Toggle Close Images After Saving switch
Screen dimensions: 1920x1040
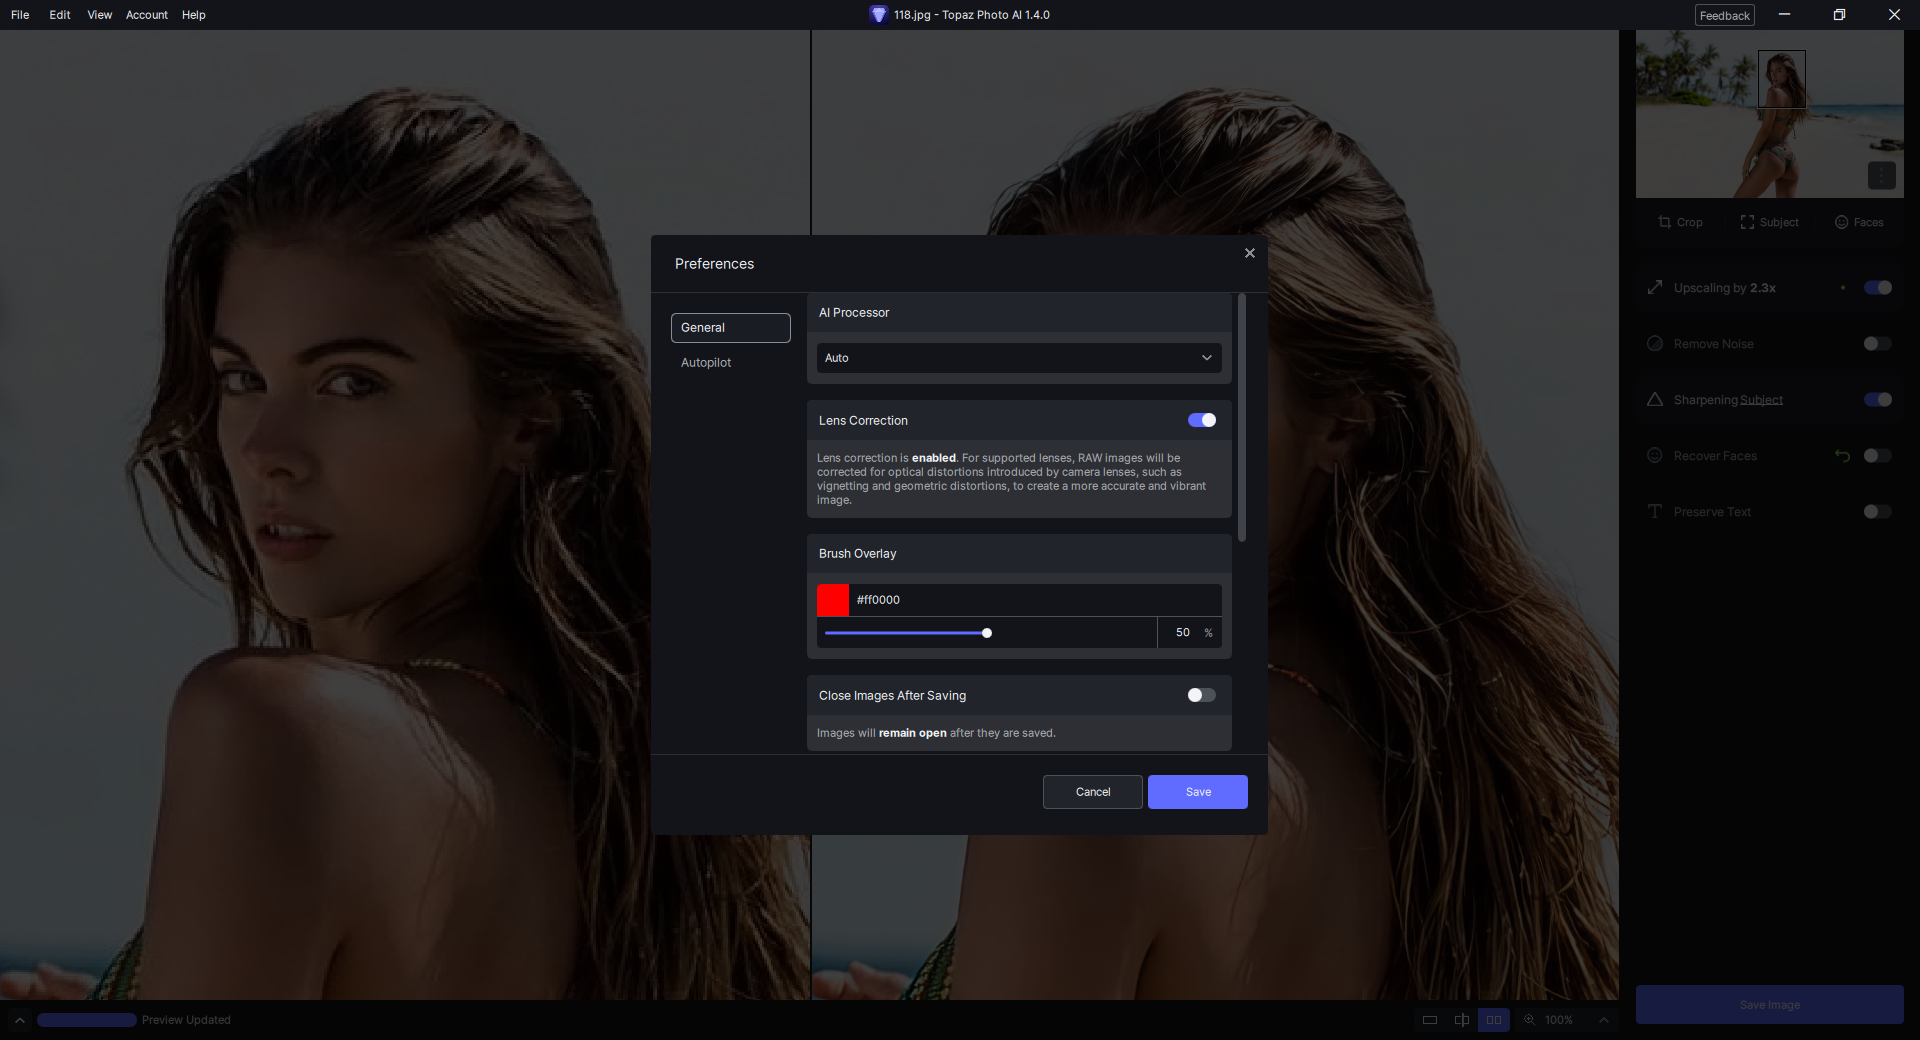tap(1202, 695)
